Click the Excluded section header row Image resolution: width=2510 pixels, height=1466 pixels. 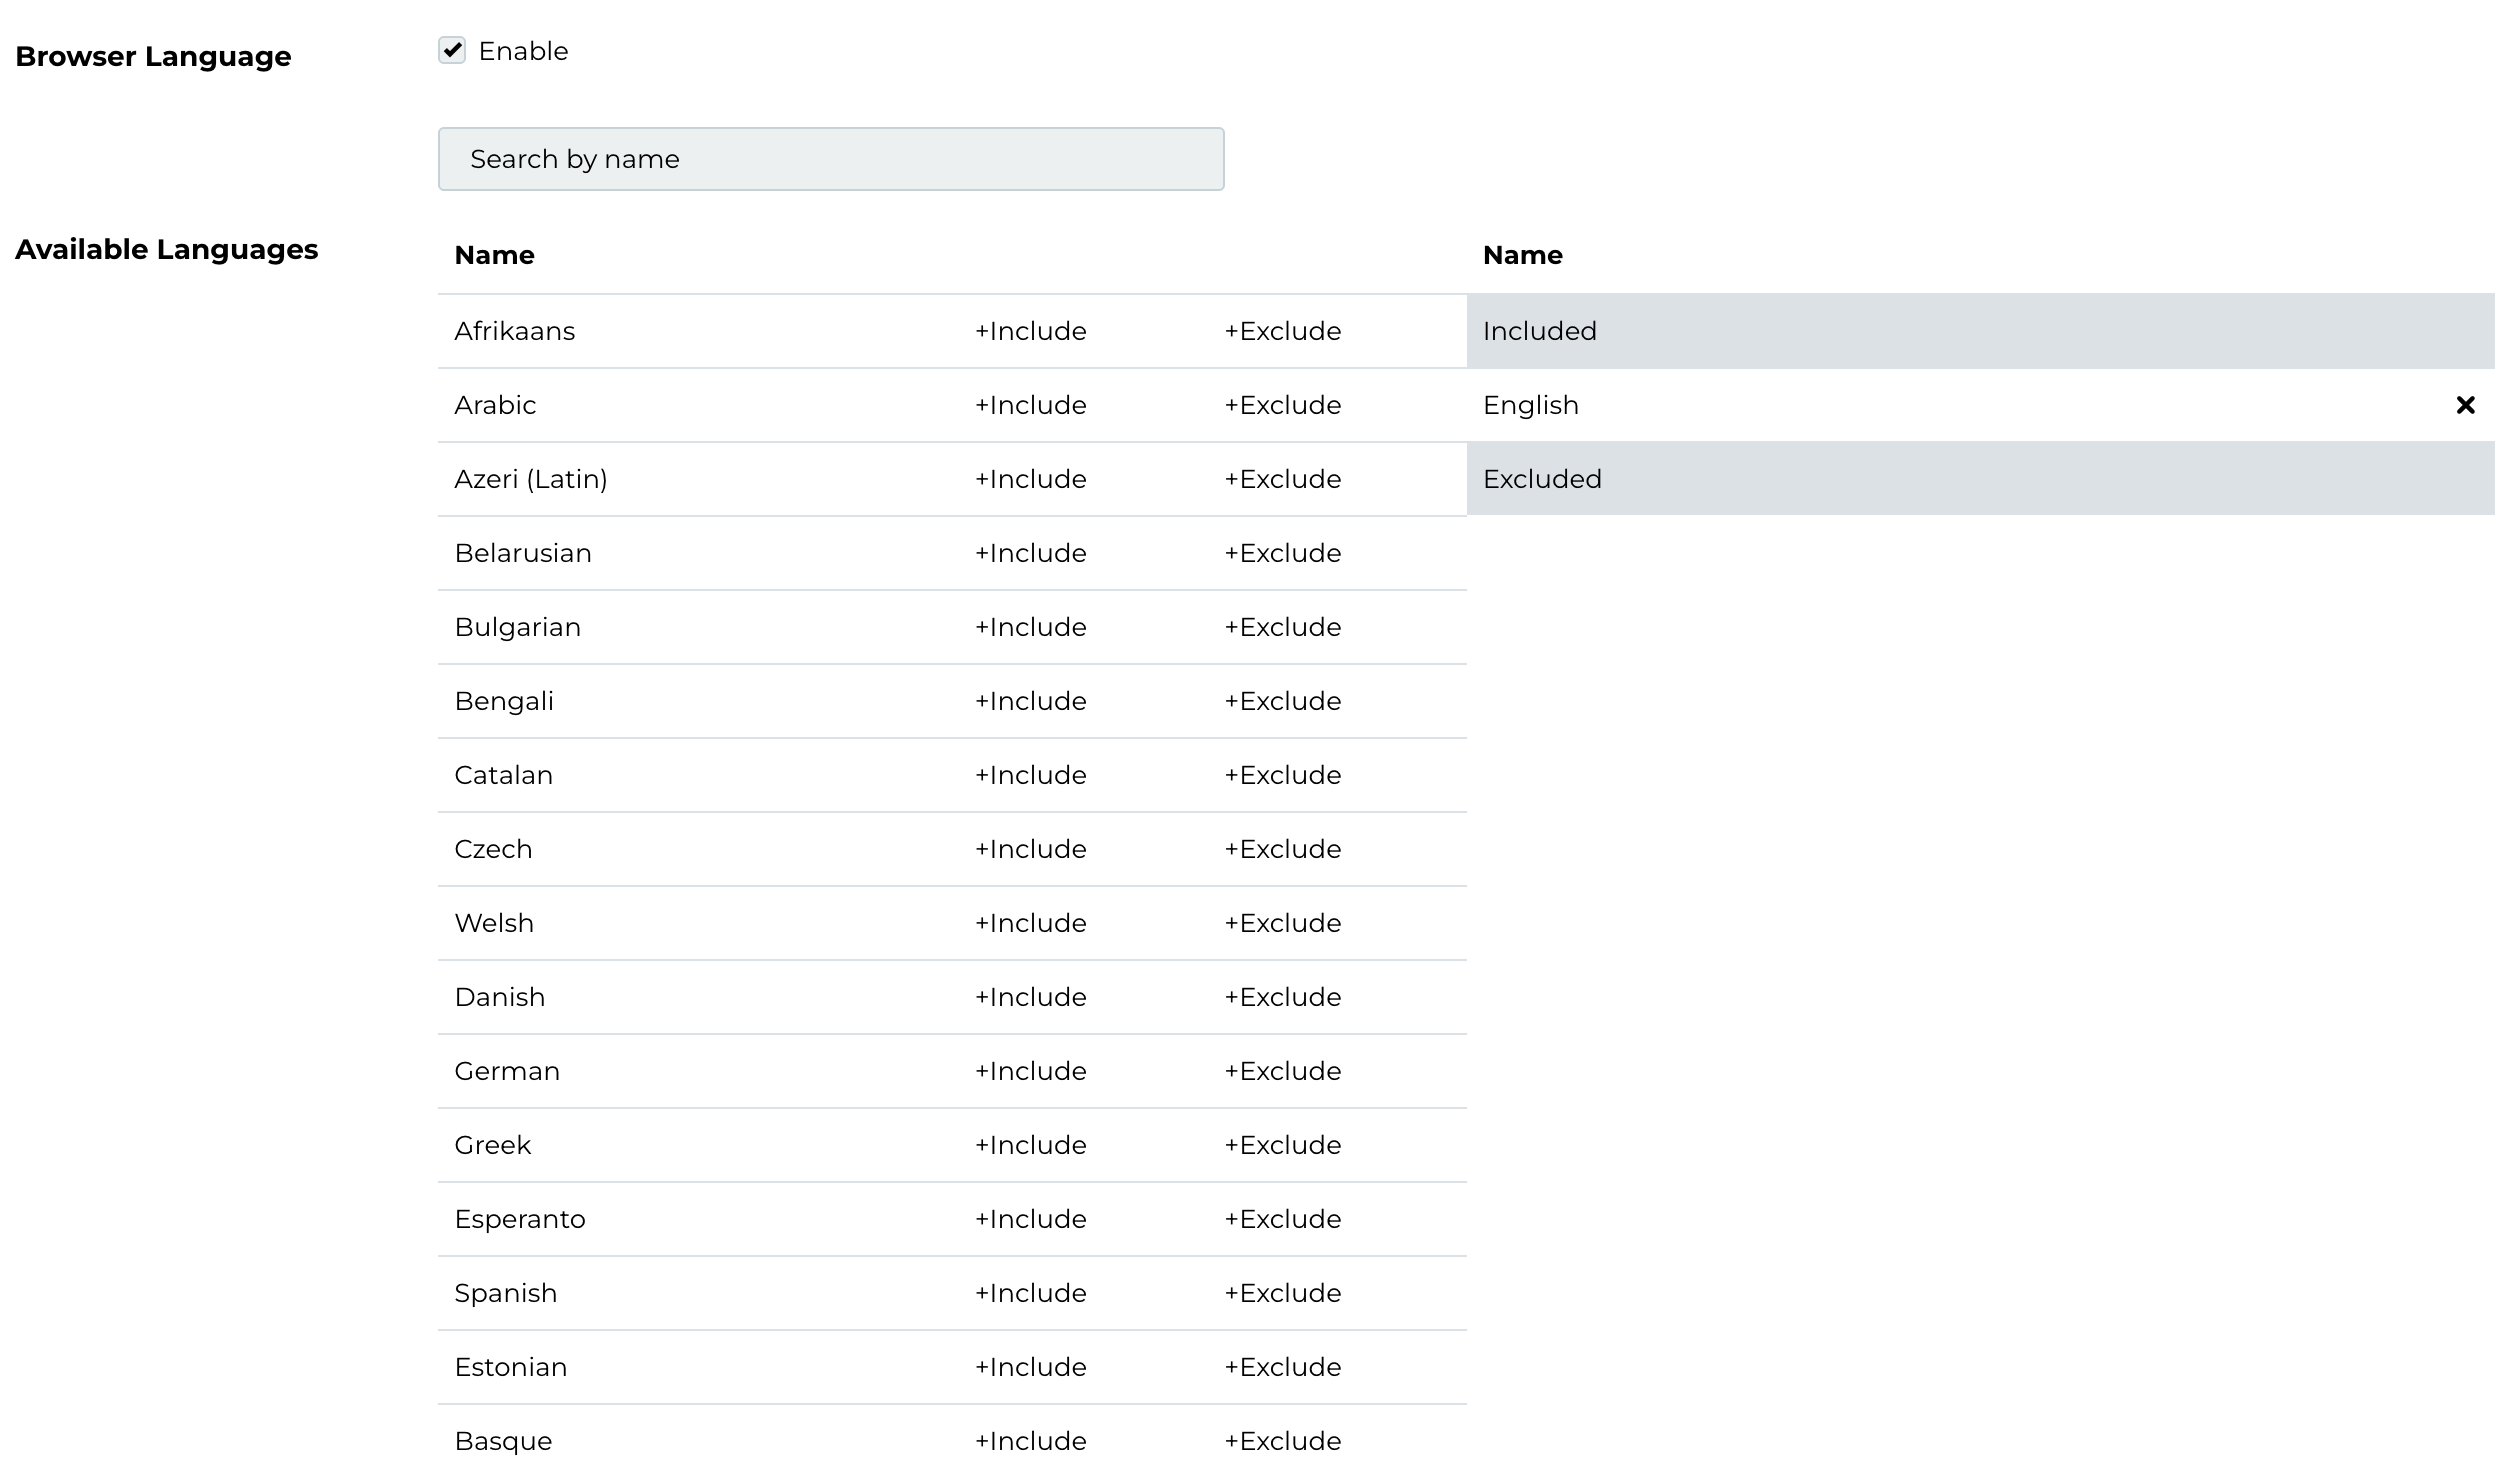(x=1979, y=479)
